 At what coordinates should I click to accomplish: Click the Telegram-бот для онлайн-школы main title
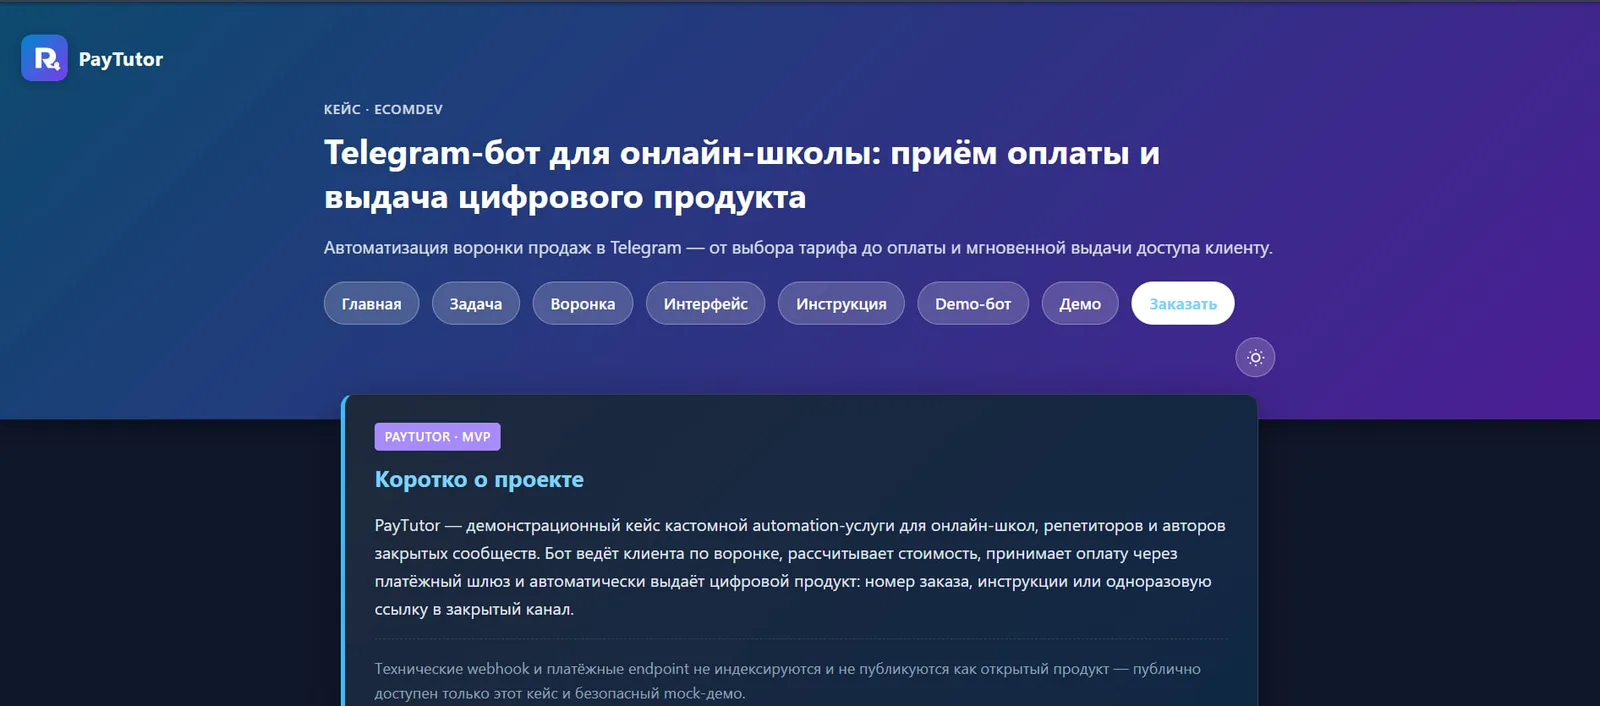(x=742, y=175)
